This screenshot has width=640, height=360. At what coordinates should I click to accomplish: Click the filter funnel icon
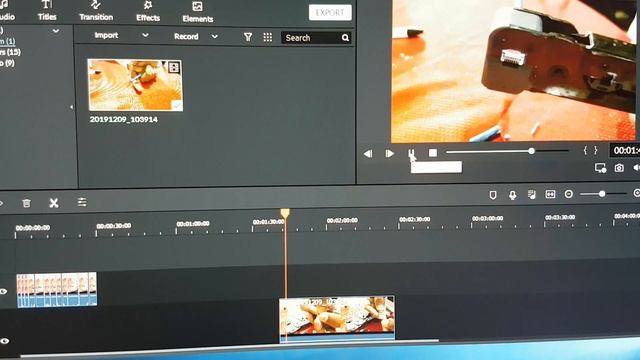pyautogui.click(x=248, y=37)
